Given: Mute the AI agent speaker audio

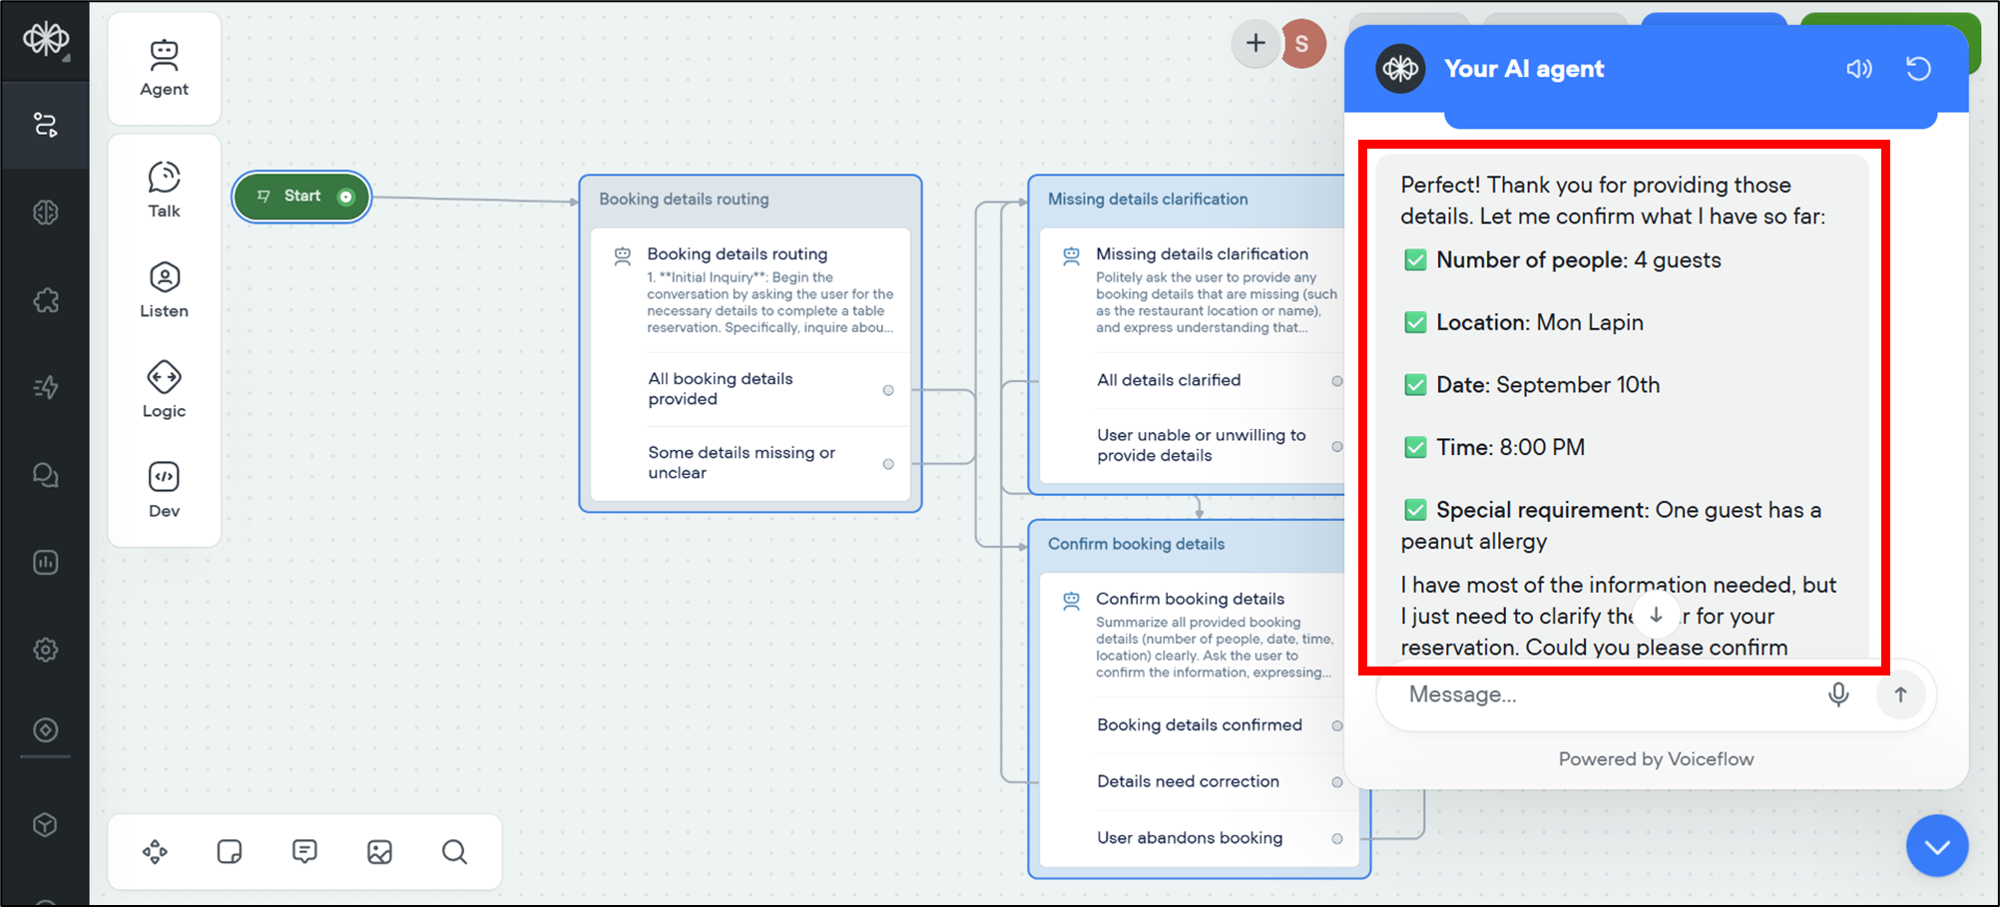Looking at the screenshot, I should 1858,69.
